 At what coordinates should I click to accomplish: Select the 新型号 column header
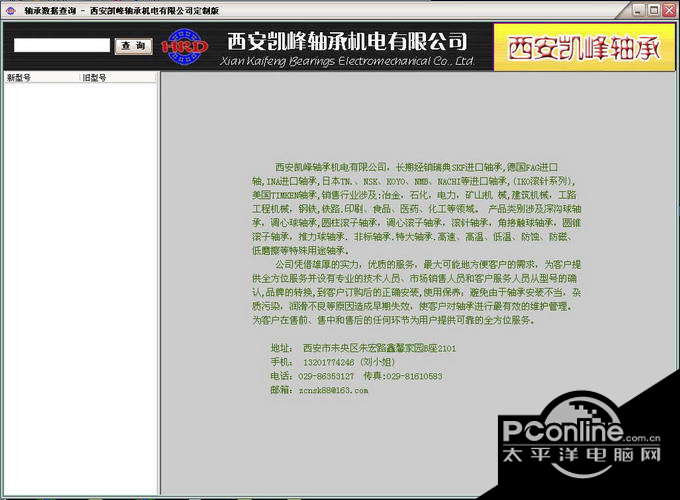(x=42, y=78)
